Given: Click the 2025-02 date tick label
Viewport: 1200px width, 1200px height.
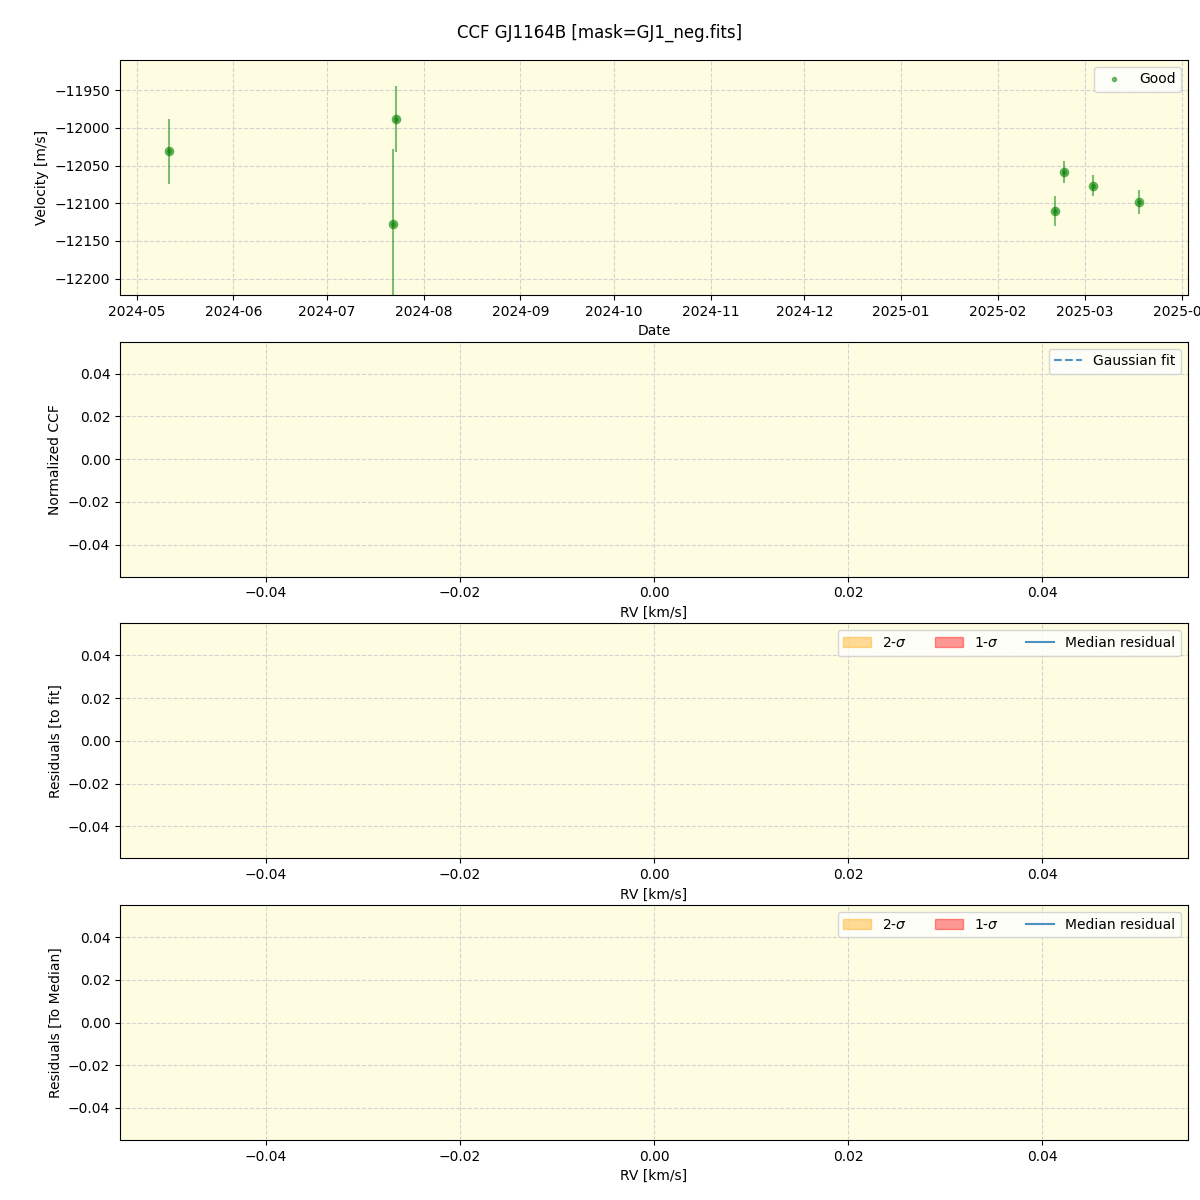Looking at the screenshot, I should [x=998, y=311].
